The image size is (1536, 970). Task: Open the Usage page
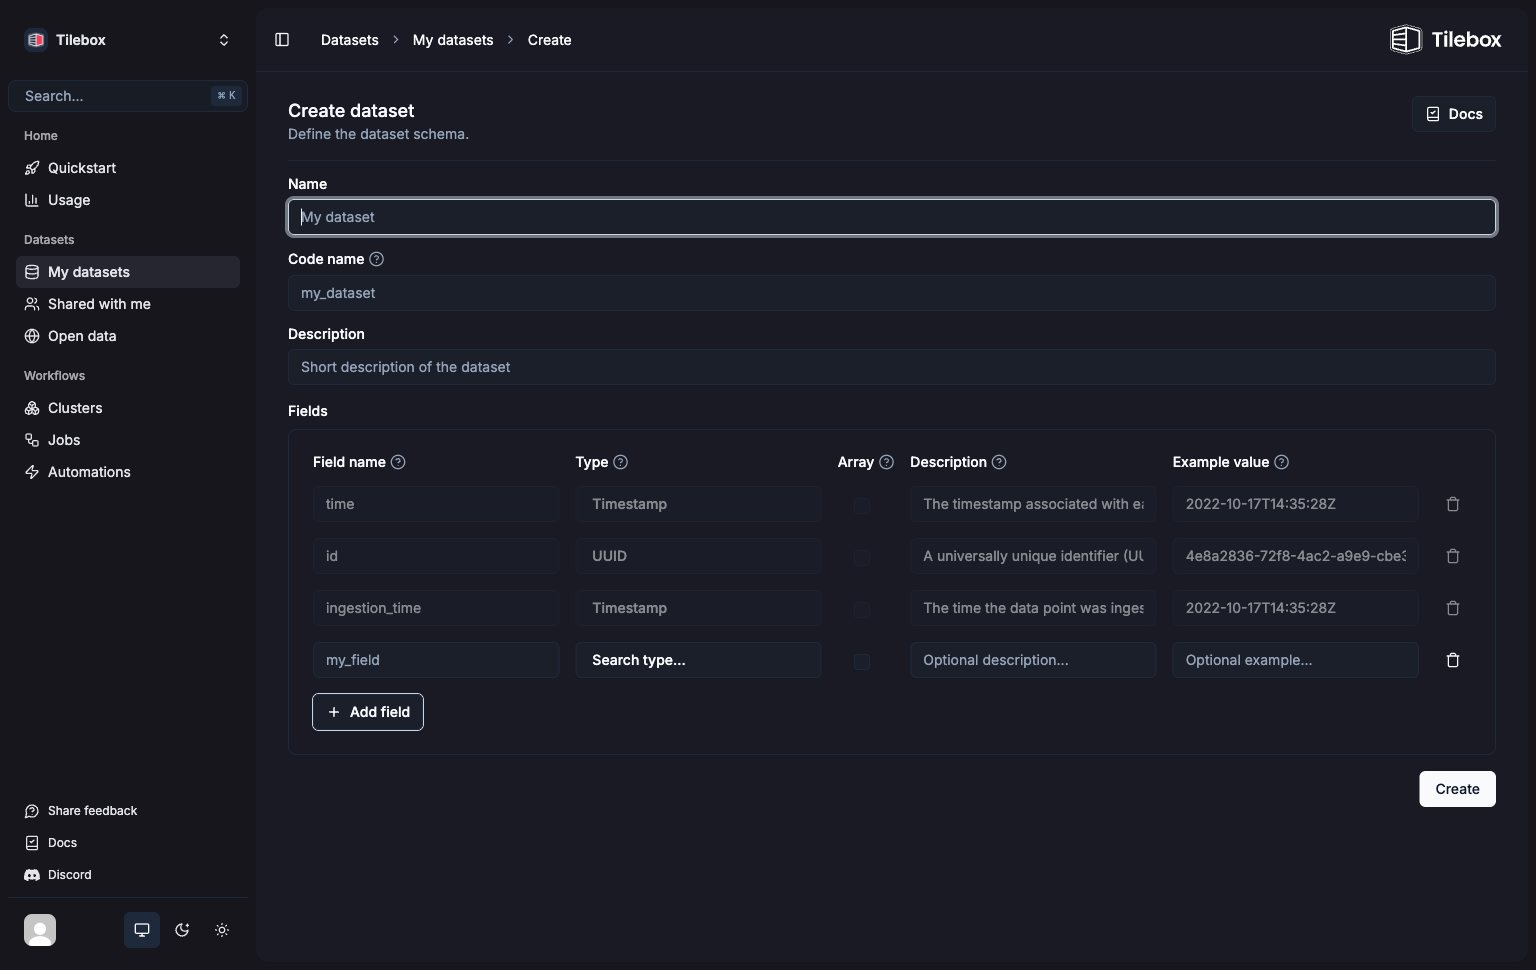coord(128,200)
